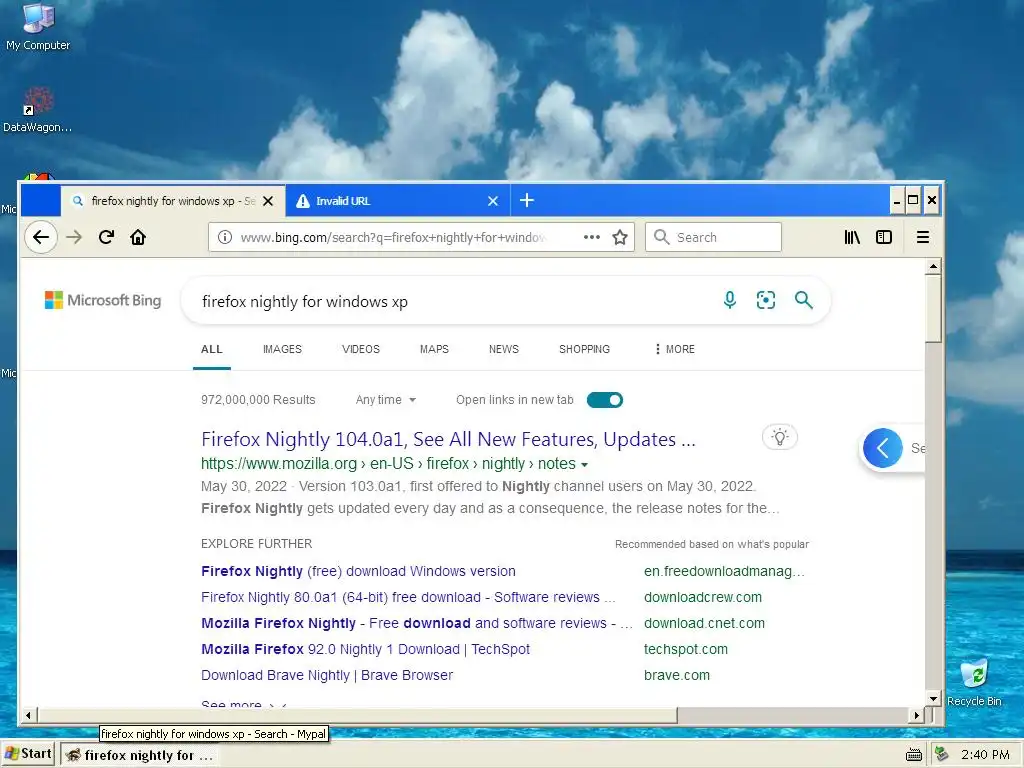Go back to the previous page

tap(41, 237)
